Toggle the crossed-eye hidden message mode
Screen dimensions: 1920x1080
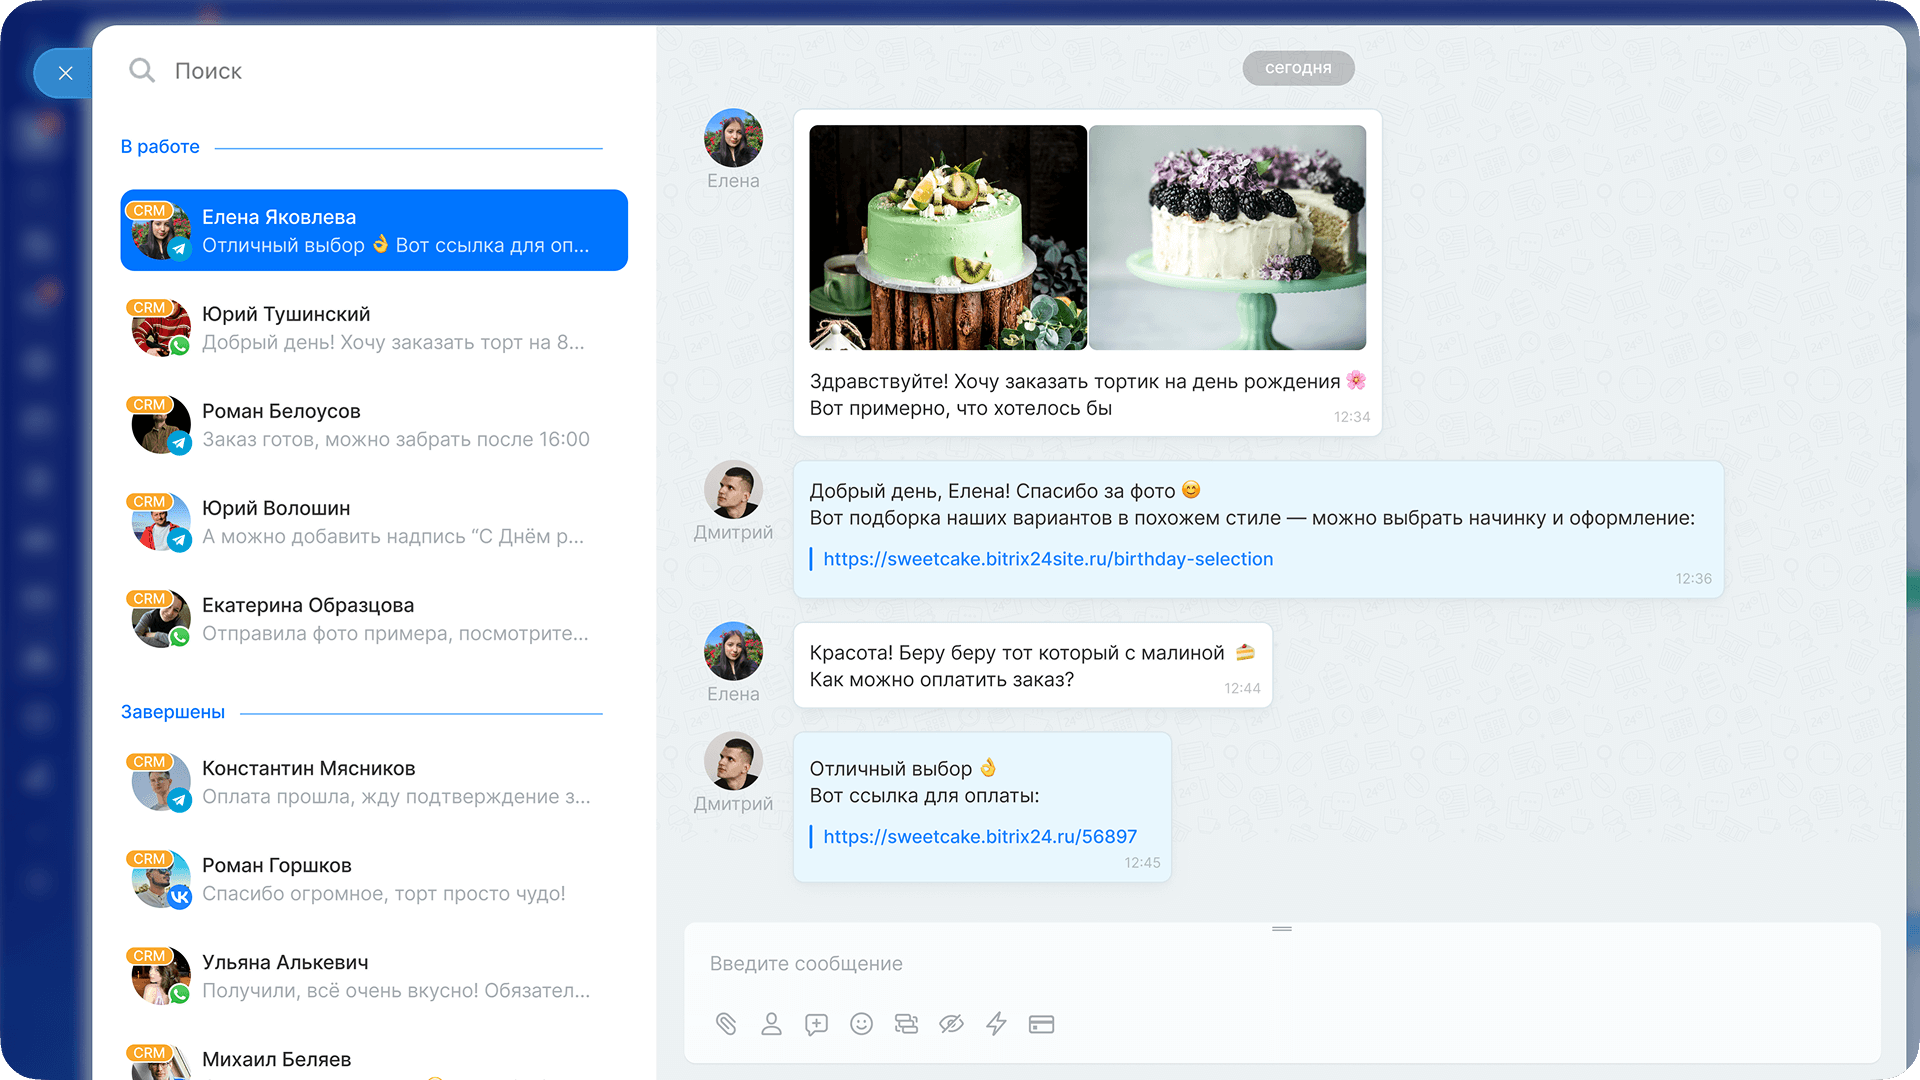(x=951, y=1023)
